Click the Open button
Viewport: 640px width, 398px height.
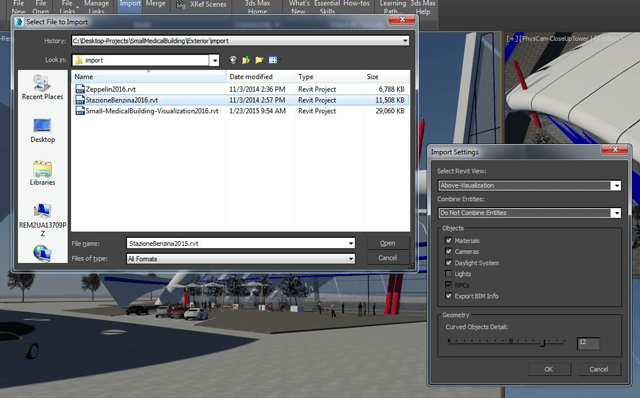click(x=387, y=243)
